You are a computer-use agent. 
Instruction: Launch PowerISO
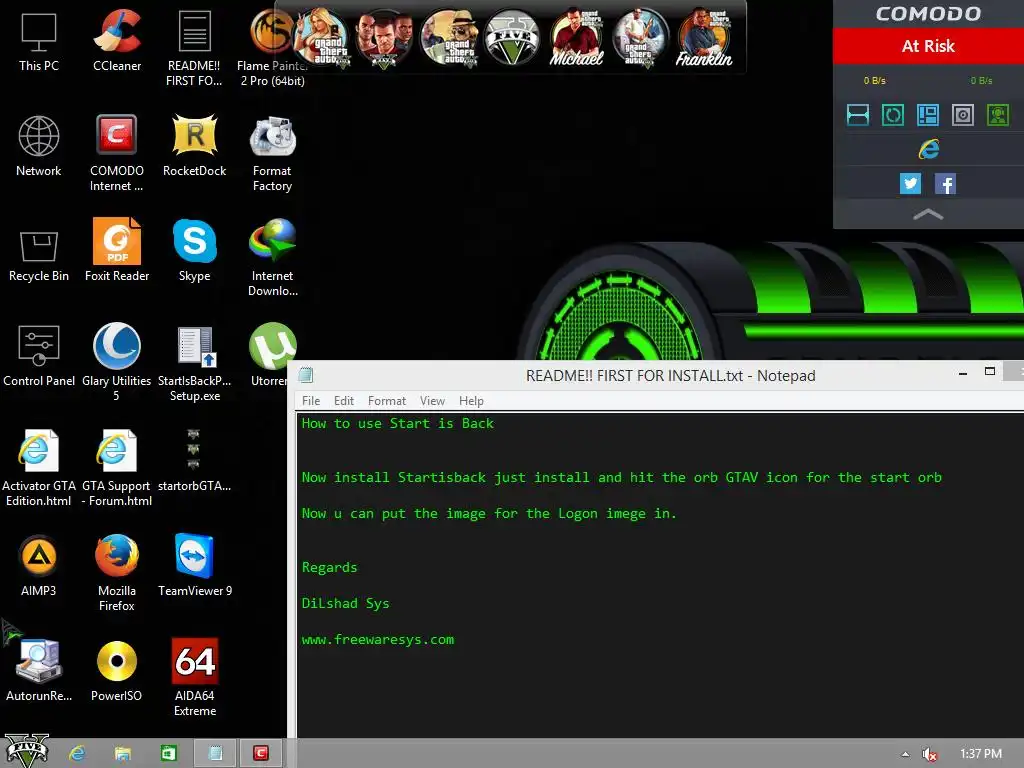[116, 669]
